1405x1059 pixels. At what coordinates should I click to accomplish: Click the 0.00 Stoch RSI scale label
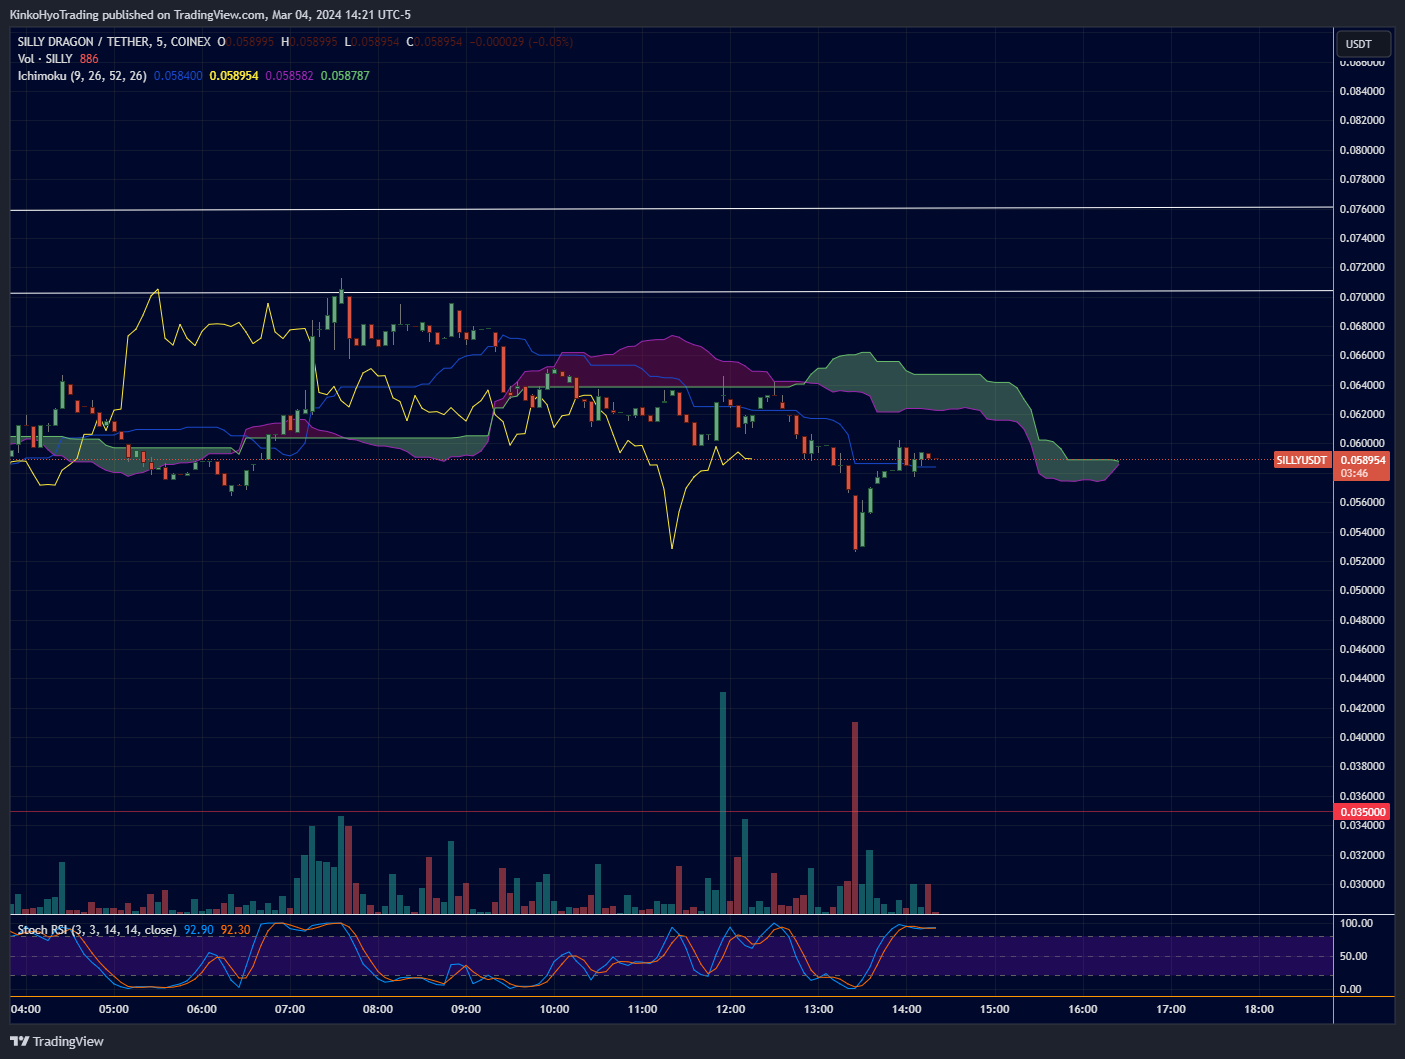[x=1350, y=989]
